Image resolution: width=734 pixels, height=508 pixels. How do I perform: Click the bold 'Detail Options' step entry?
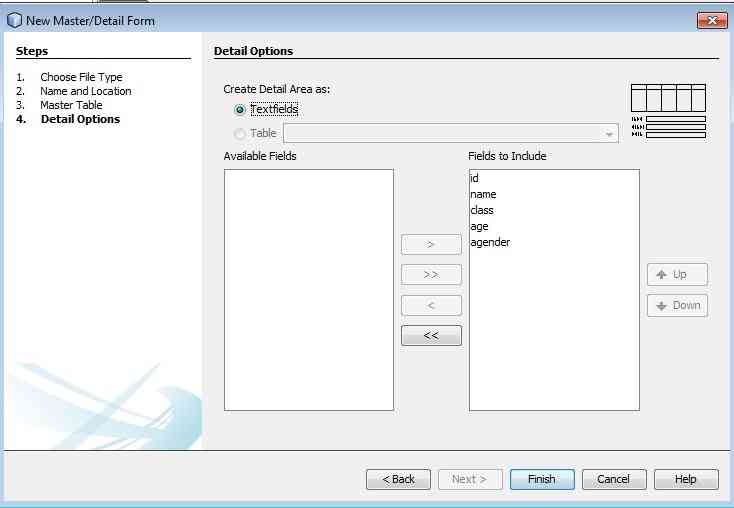80,119
